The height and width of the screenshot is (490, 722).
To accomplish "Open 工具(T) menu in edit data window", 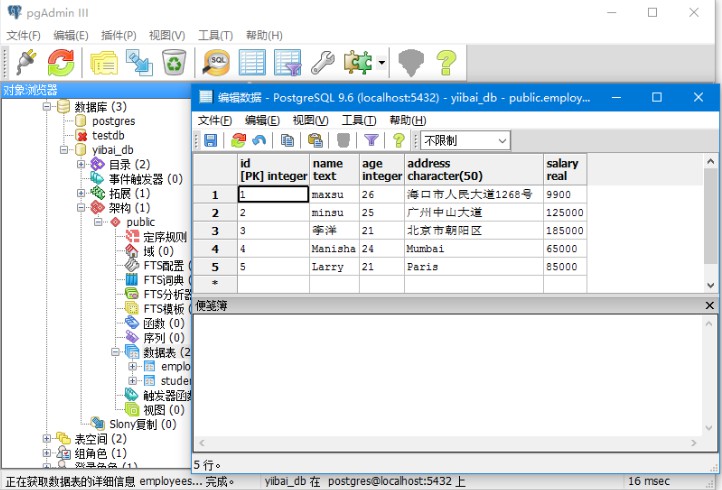I will coord(359,120).
